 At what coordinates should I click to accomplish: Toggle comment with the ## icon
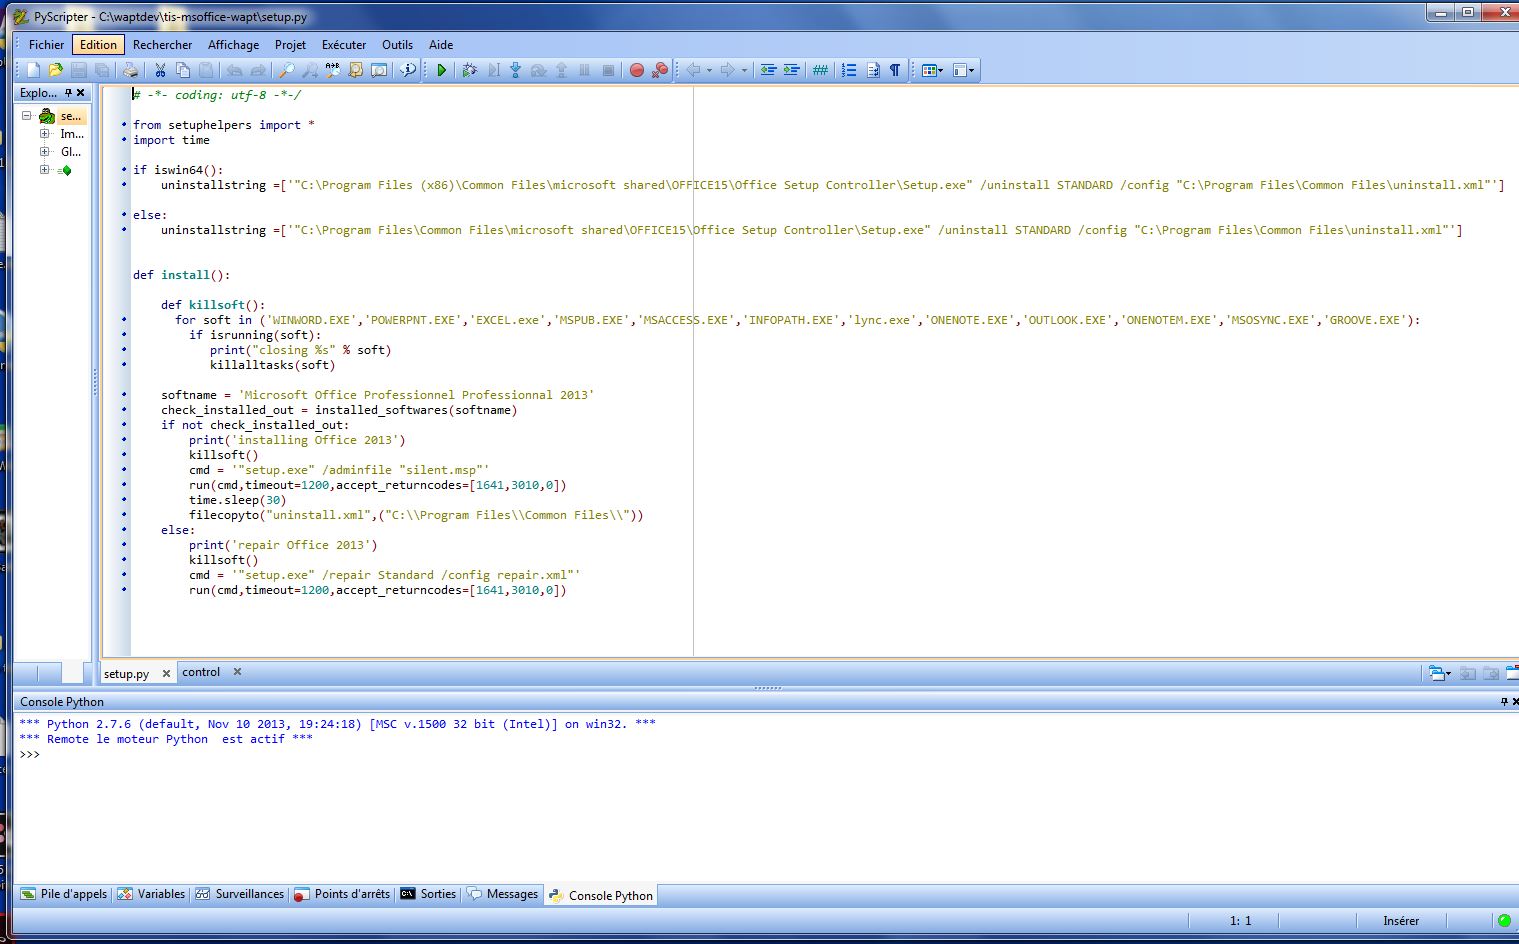point(820,70)
